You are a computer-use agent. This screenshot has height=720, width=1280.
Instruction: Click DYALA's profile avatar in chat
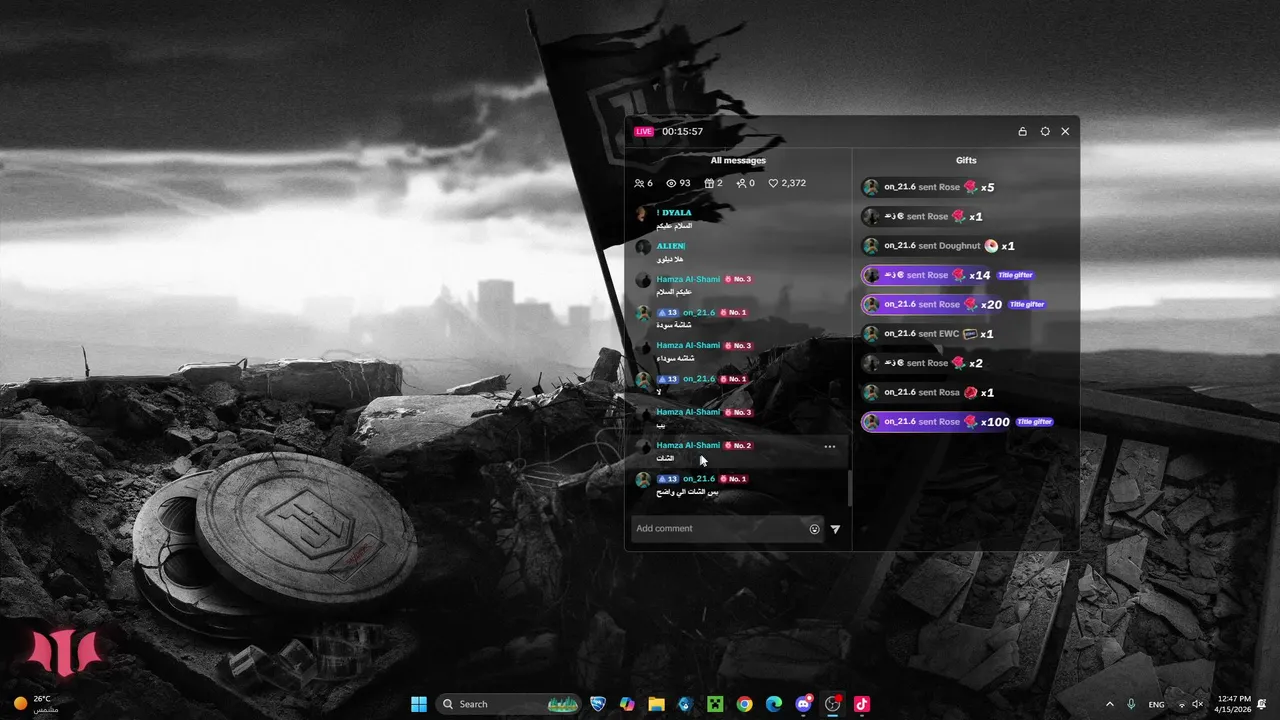pyautogui.click(x=643, y=214)
